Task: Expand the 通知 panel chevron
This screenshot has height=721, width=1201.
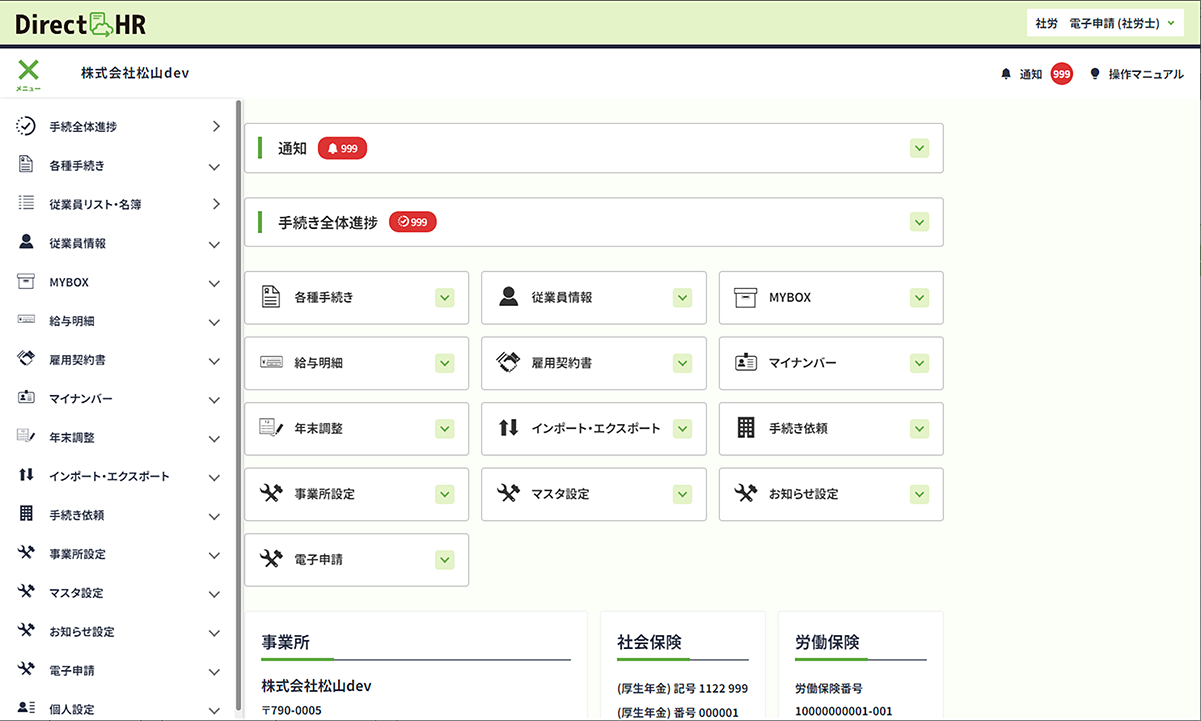Action: coord(918,147)
